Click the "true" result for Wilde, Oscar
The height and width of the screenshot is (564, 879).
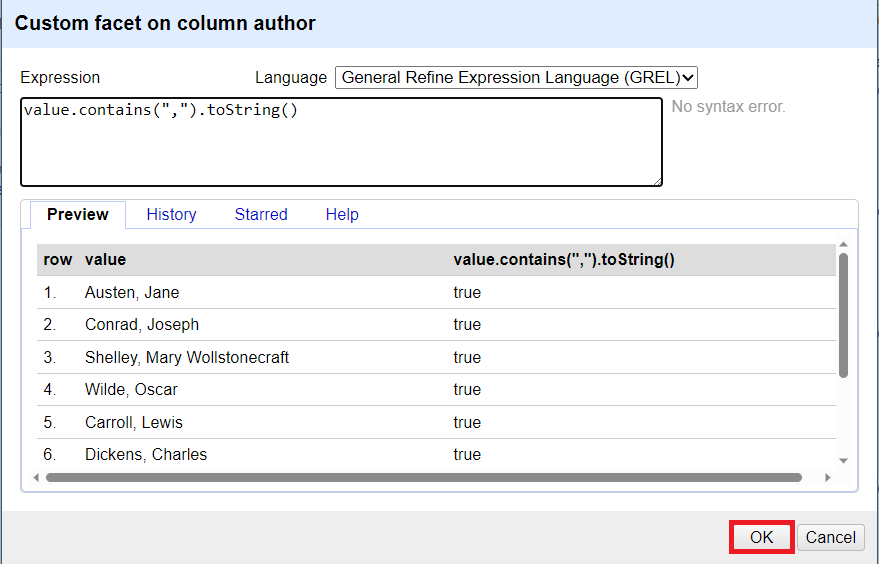(467, 390)
